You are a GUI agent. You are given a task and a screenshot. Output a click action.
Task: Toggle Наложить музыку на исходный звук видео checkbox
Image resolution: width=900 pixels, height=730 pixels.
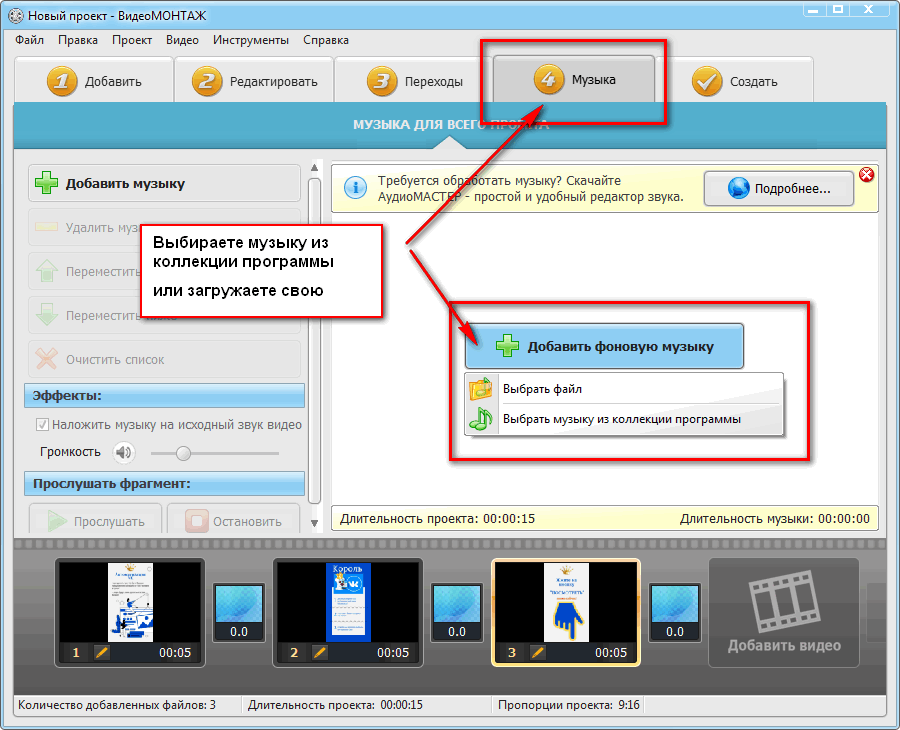pos(42,425)
